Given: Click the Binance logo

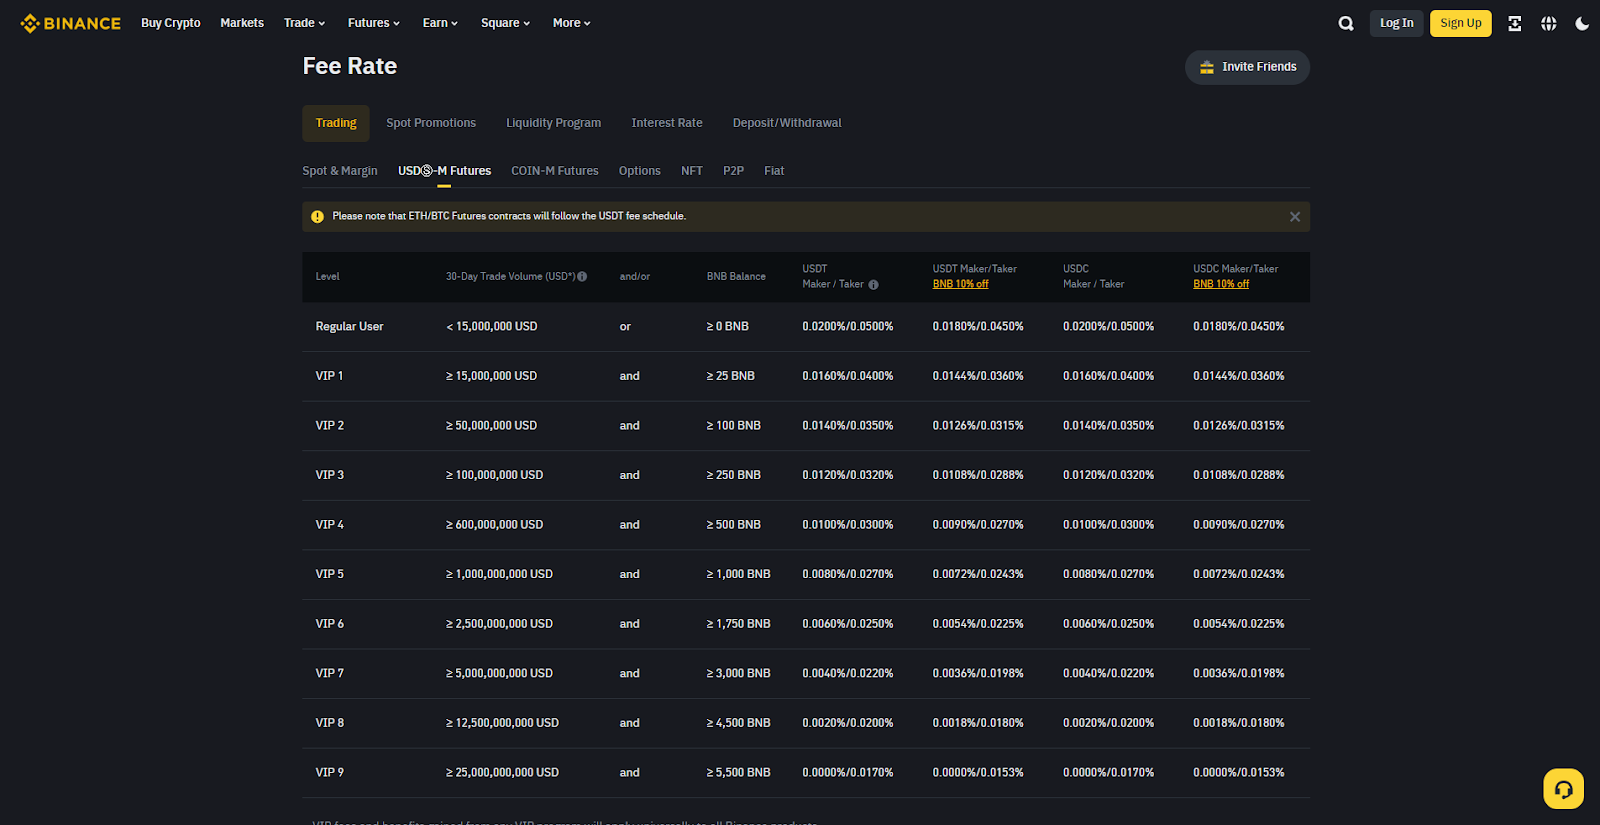Looking at the screenshot, I should [x=70, y=23].
